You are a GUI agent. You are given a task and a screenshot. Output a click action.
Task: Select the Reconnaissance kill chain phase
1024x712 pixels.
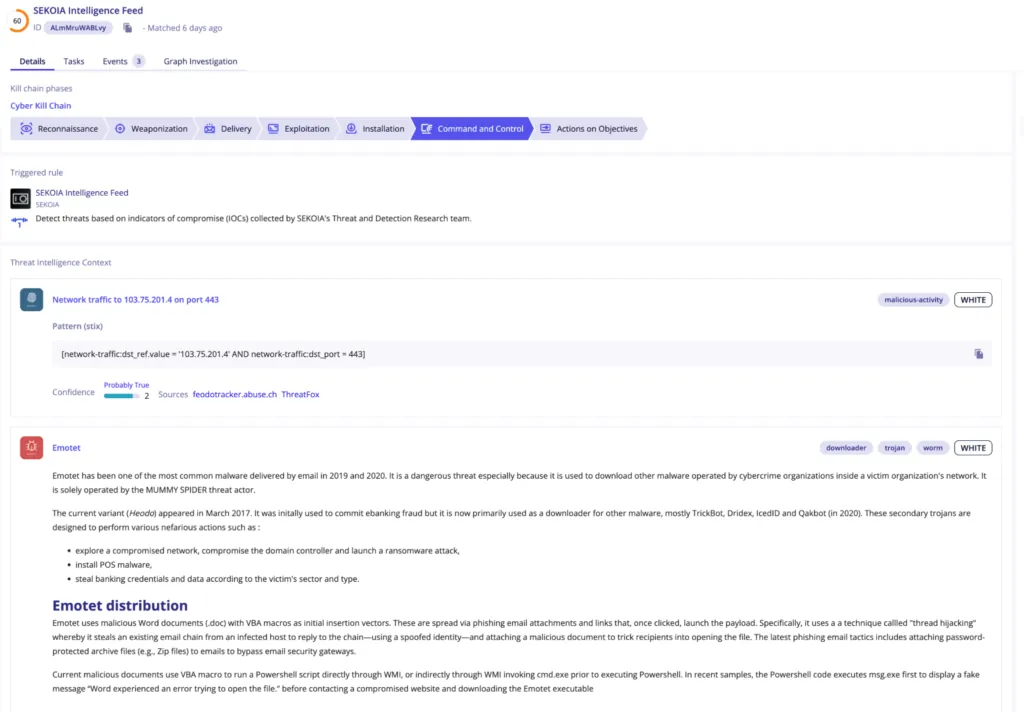[59, 129]
